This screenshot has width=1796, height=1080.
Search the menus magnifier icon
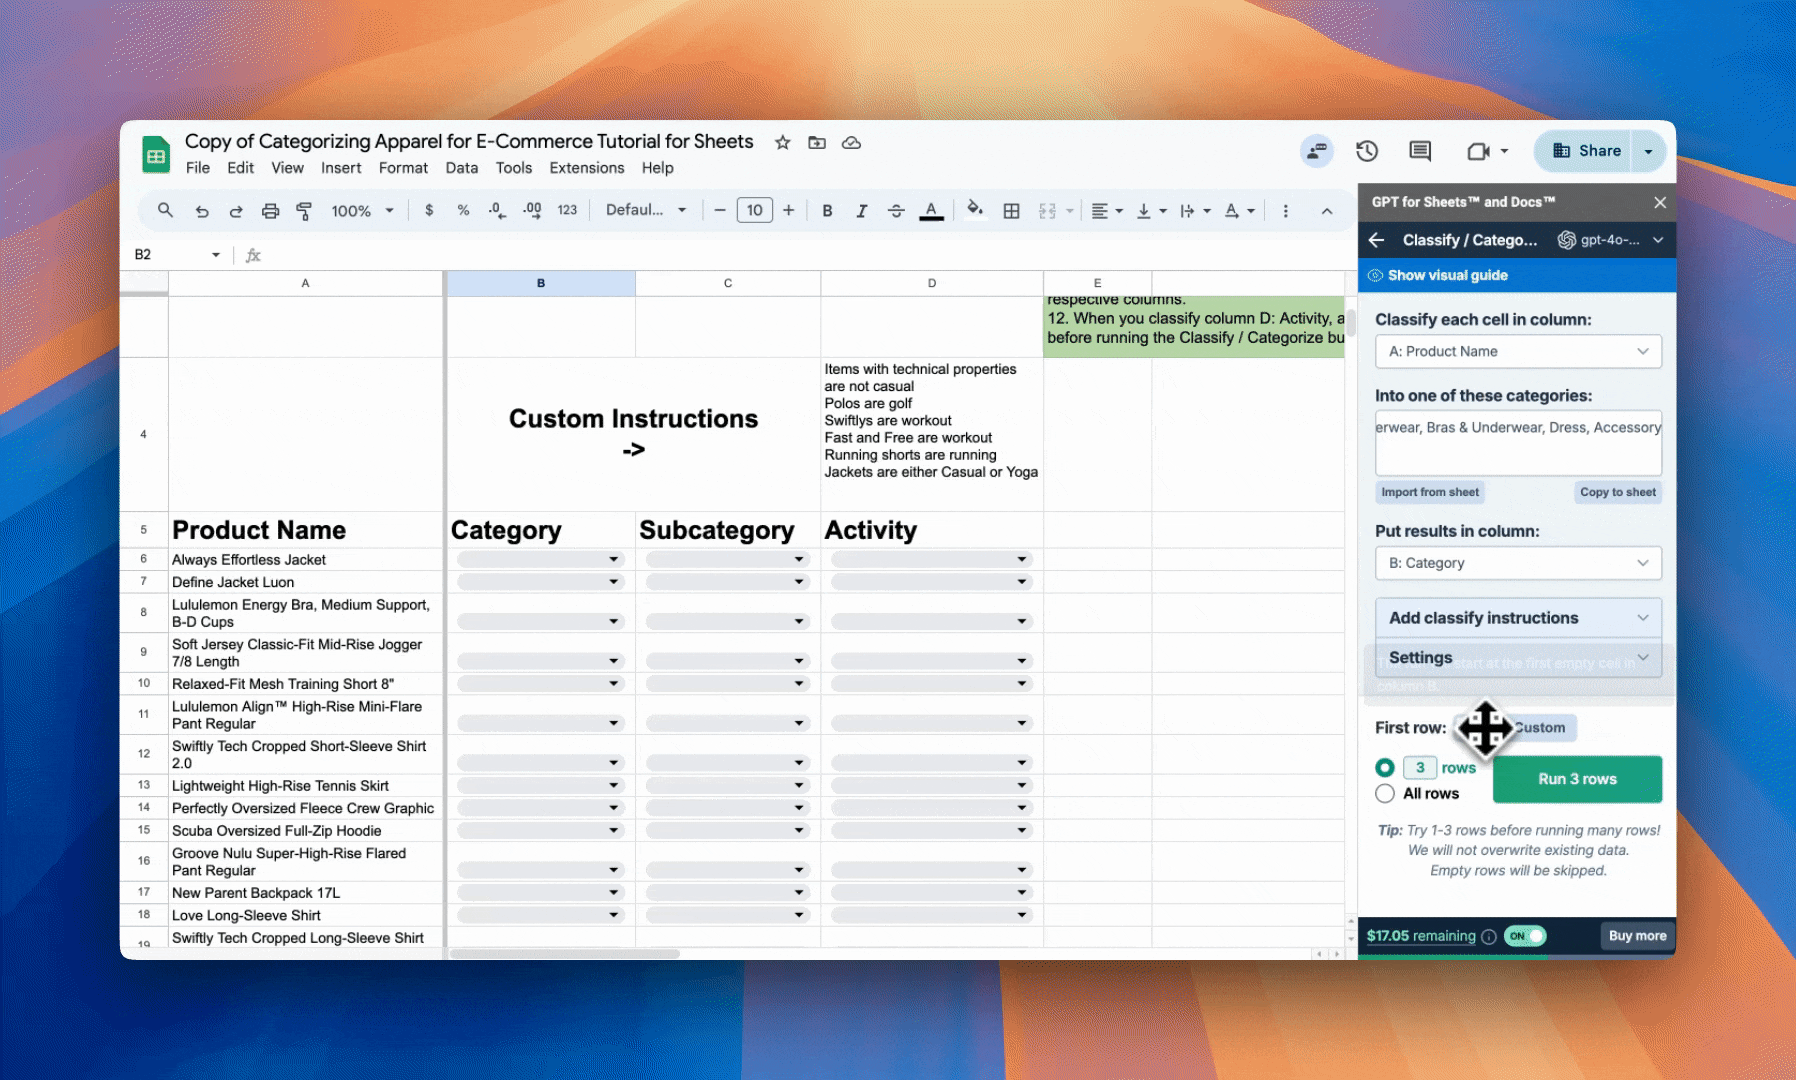coord(165,210)
